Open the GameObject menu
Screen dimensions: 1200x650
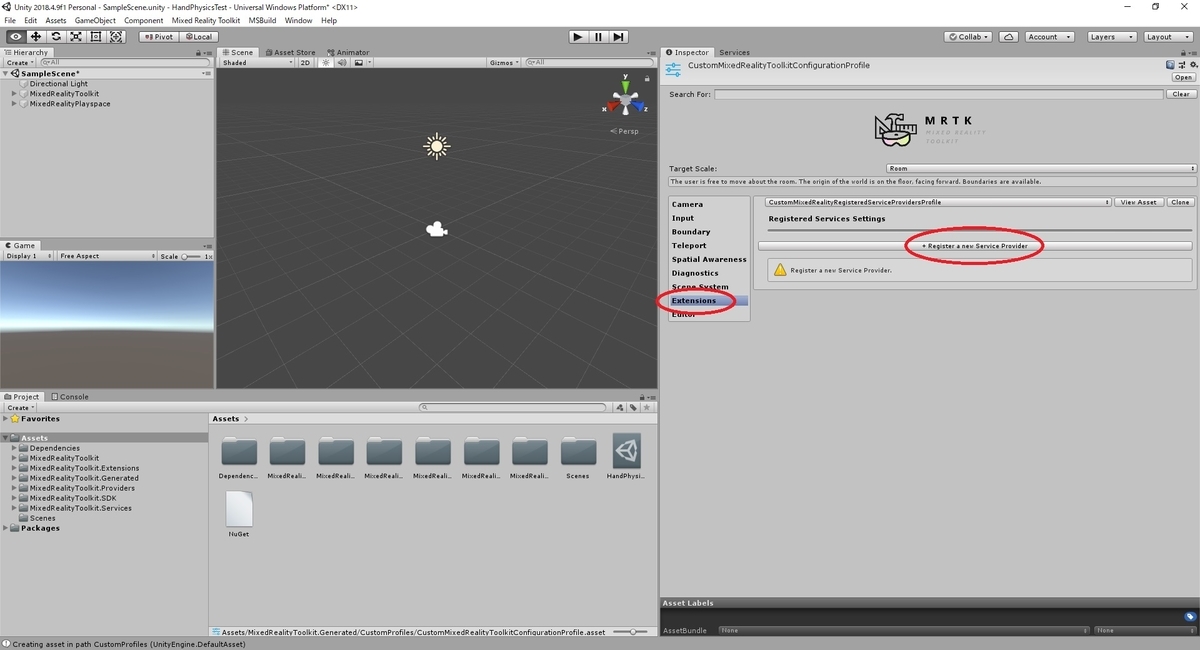point(95,20)
